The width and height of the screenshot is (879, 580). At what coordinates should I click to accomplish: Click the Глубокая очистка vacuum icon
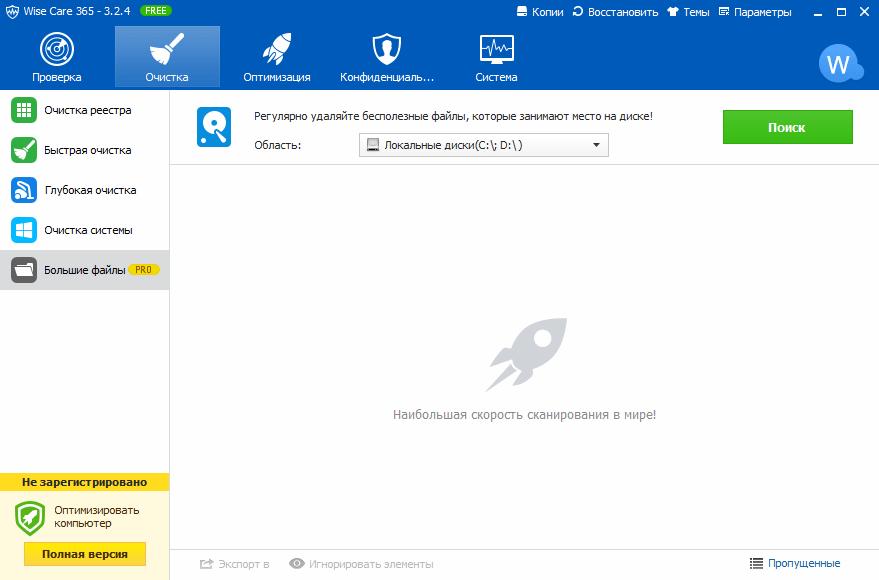coord(24,190)
